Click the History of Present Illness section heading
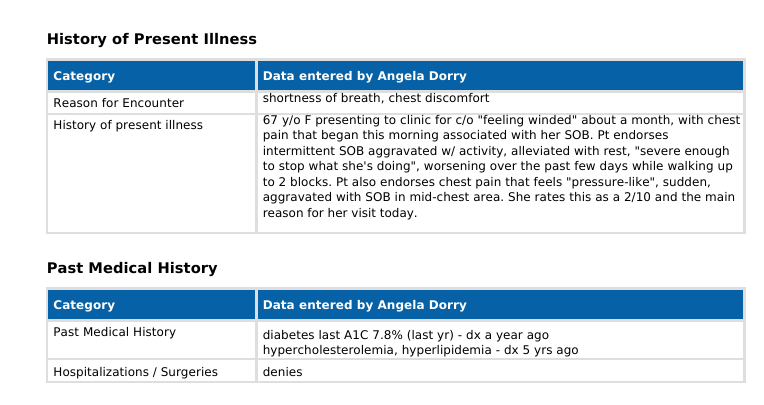The image size is (764, 405). click(151, 39)
